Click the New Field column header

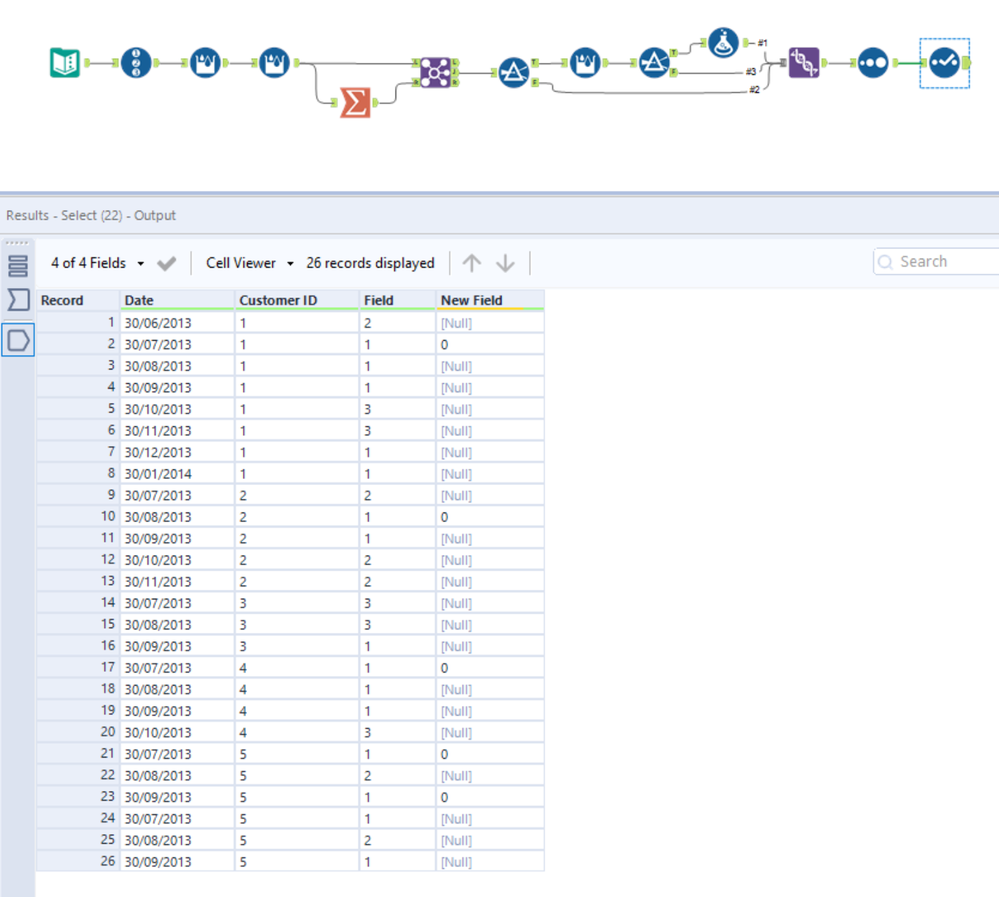490,300
